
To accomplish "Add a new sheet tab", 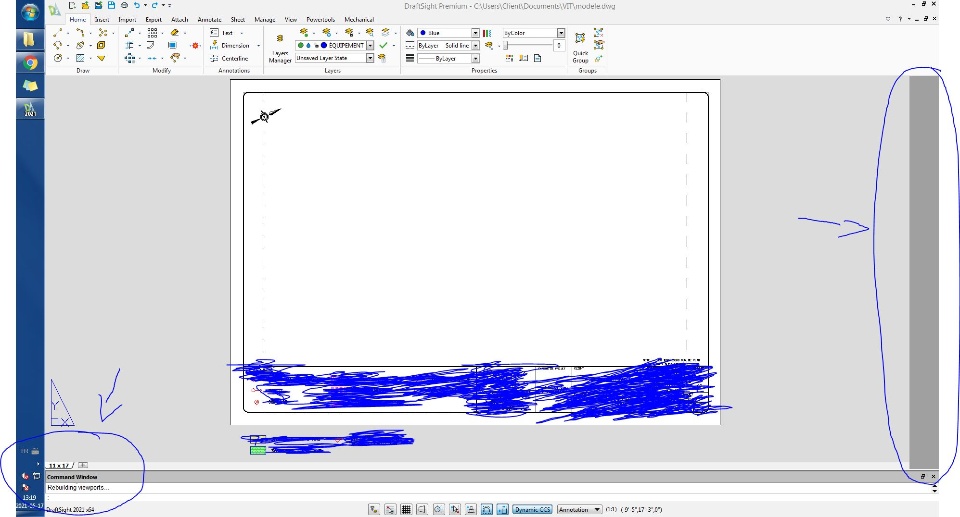I will click(x=83, y=466).
